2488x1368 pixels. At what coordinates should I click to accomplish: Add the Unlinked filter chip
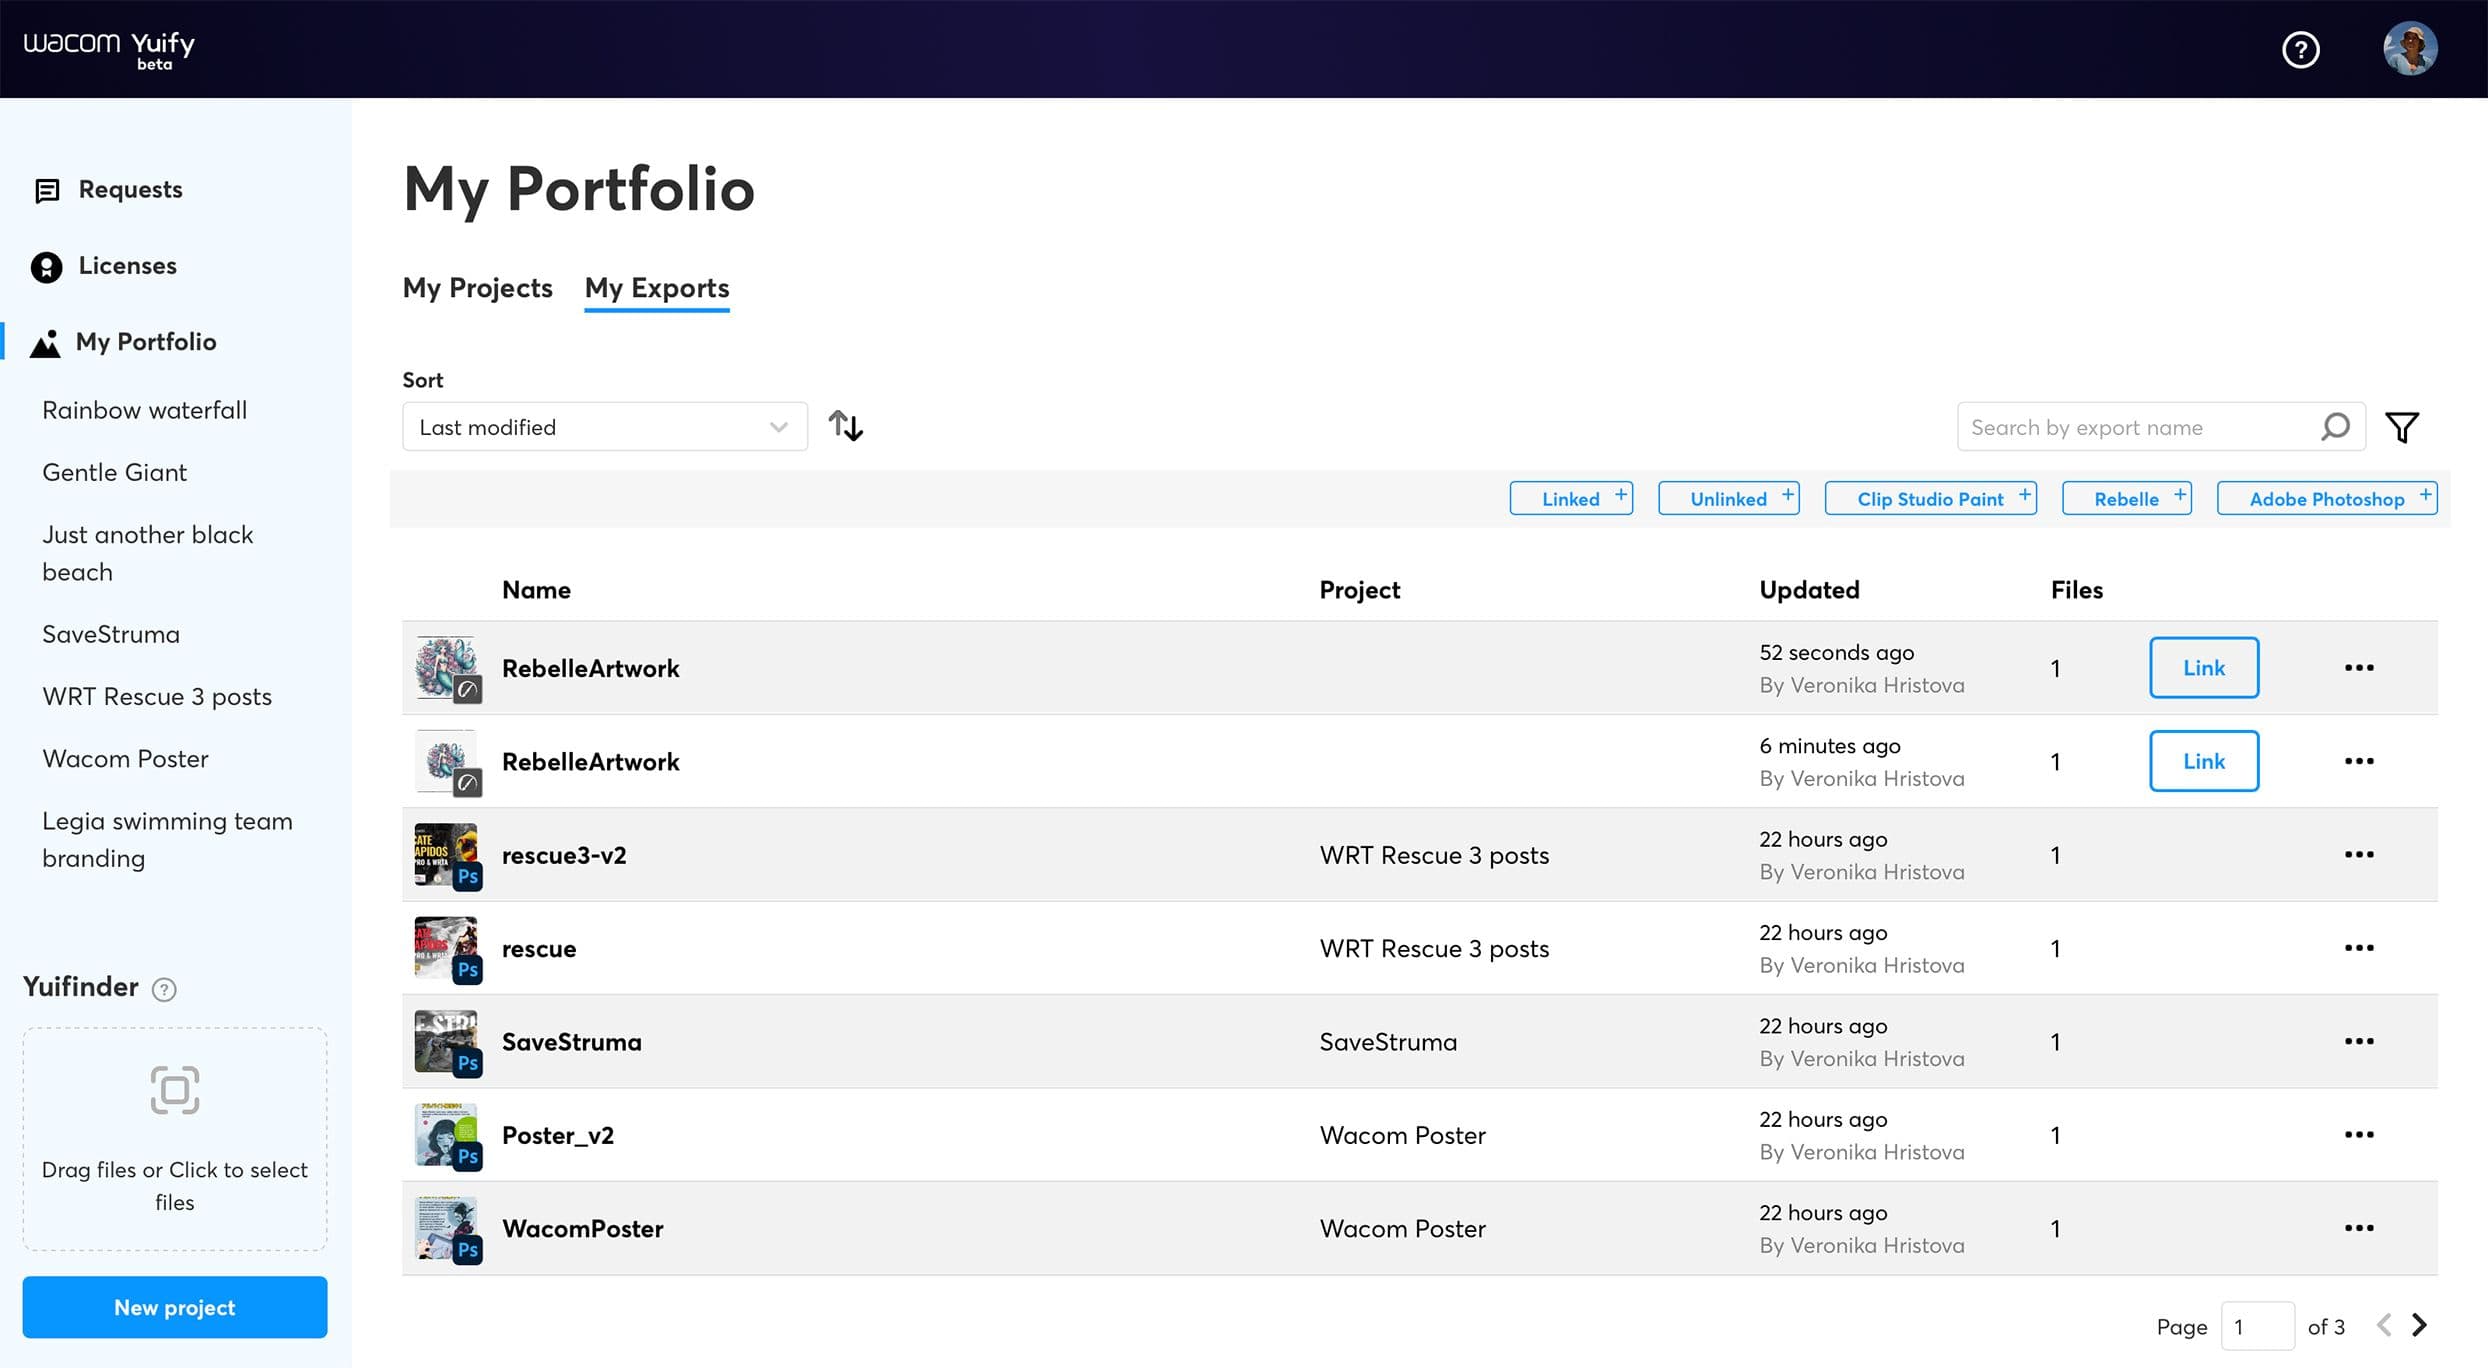pos(1729,498)
